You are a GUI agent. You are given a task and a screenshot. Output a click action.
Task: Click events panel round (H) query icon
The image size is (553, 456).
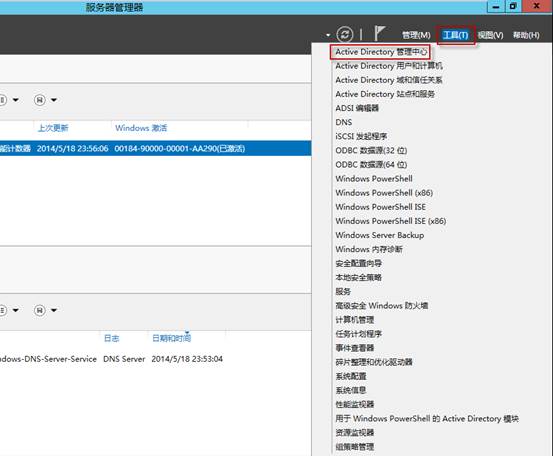40,310
